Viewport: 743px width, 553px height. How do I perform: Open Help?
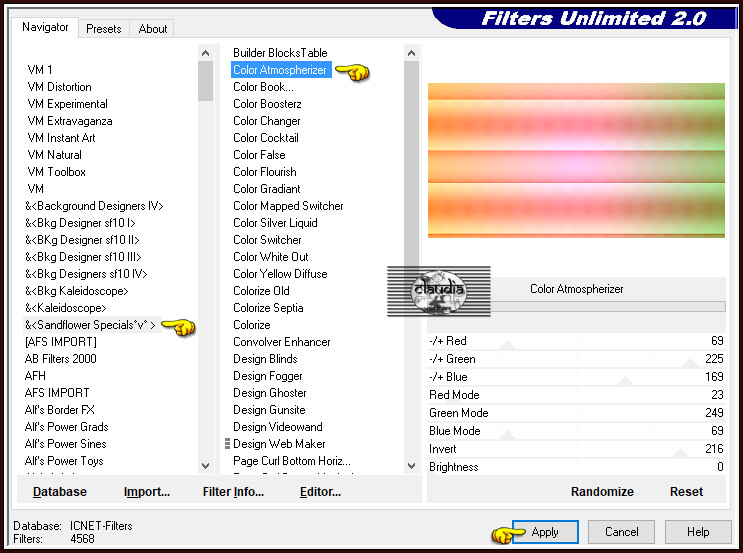pyautogui.click(x=698, y=532)
